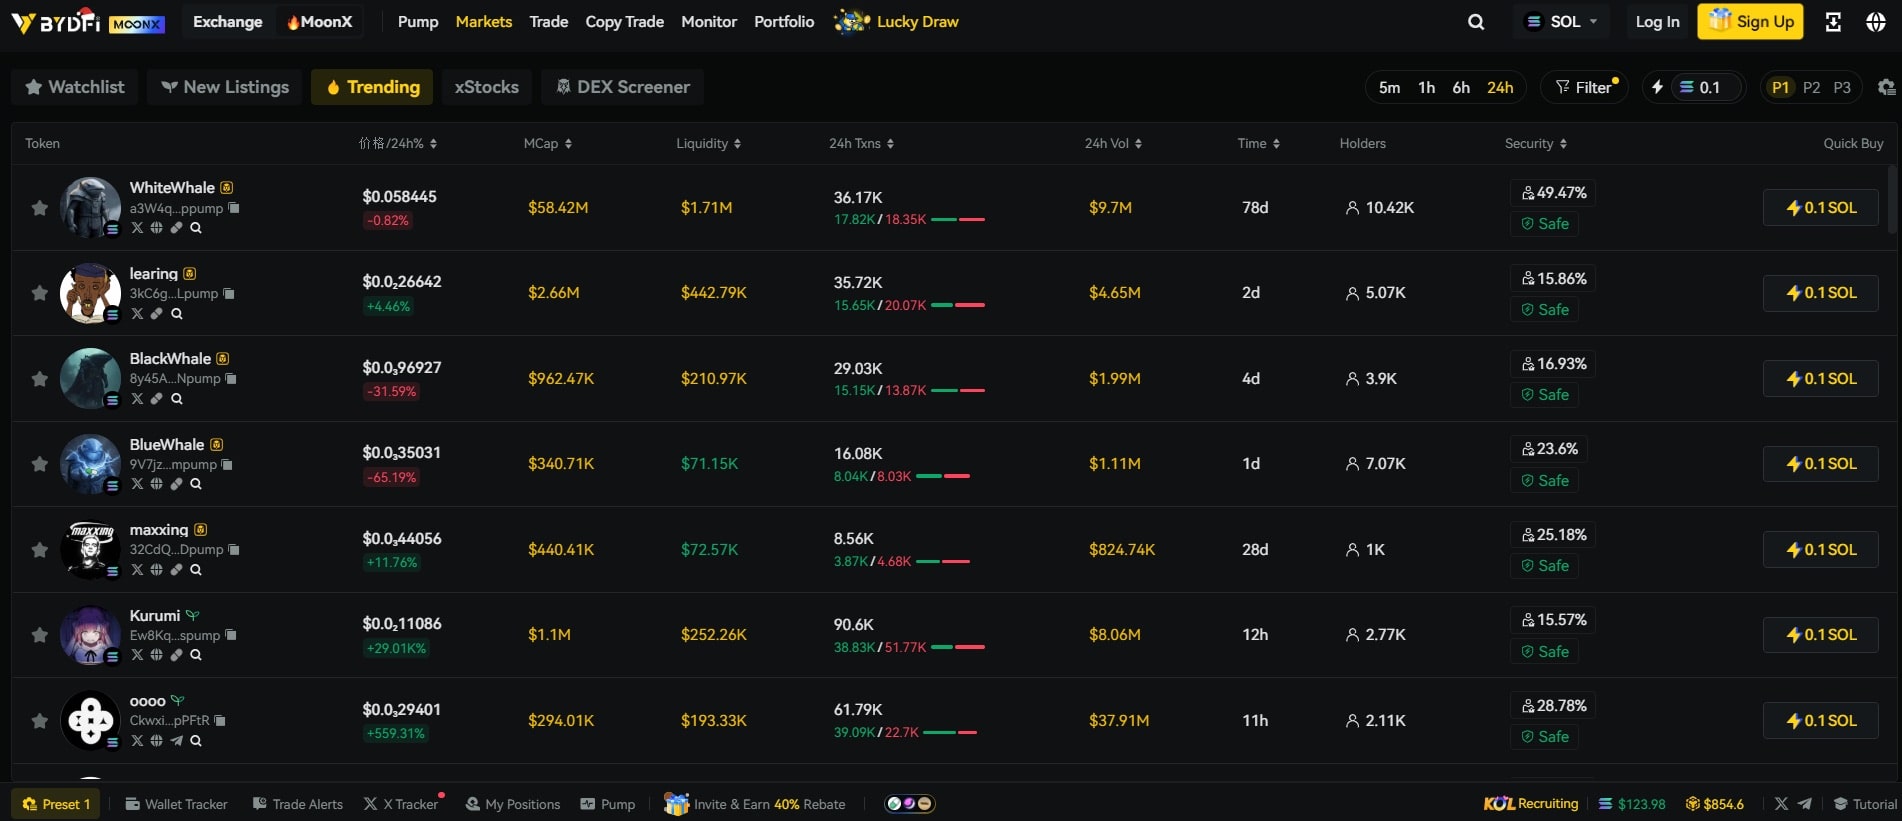
Task: Sort by price/24h% column
Action: [x=398, y=143]
